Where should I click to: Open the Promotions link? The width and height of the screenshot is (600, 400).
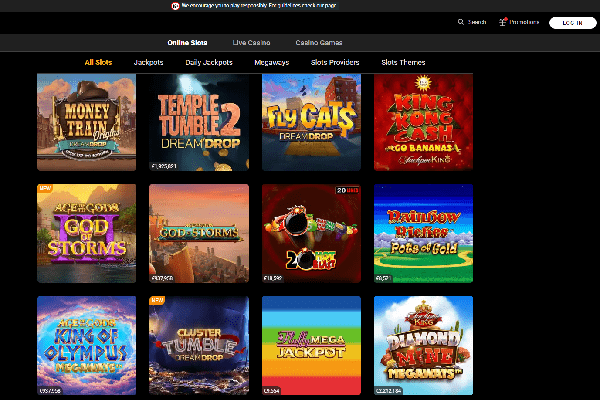coord(524,22)
